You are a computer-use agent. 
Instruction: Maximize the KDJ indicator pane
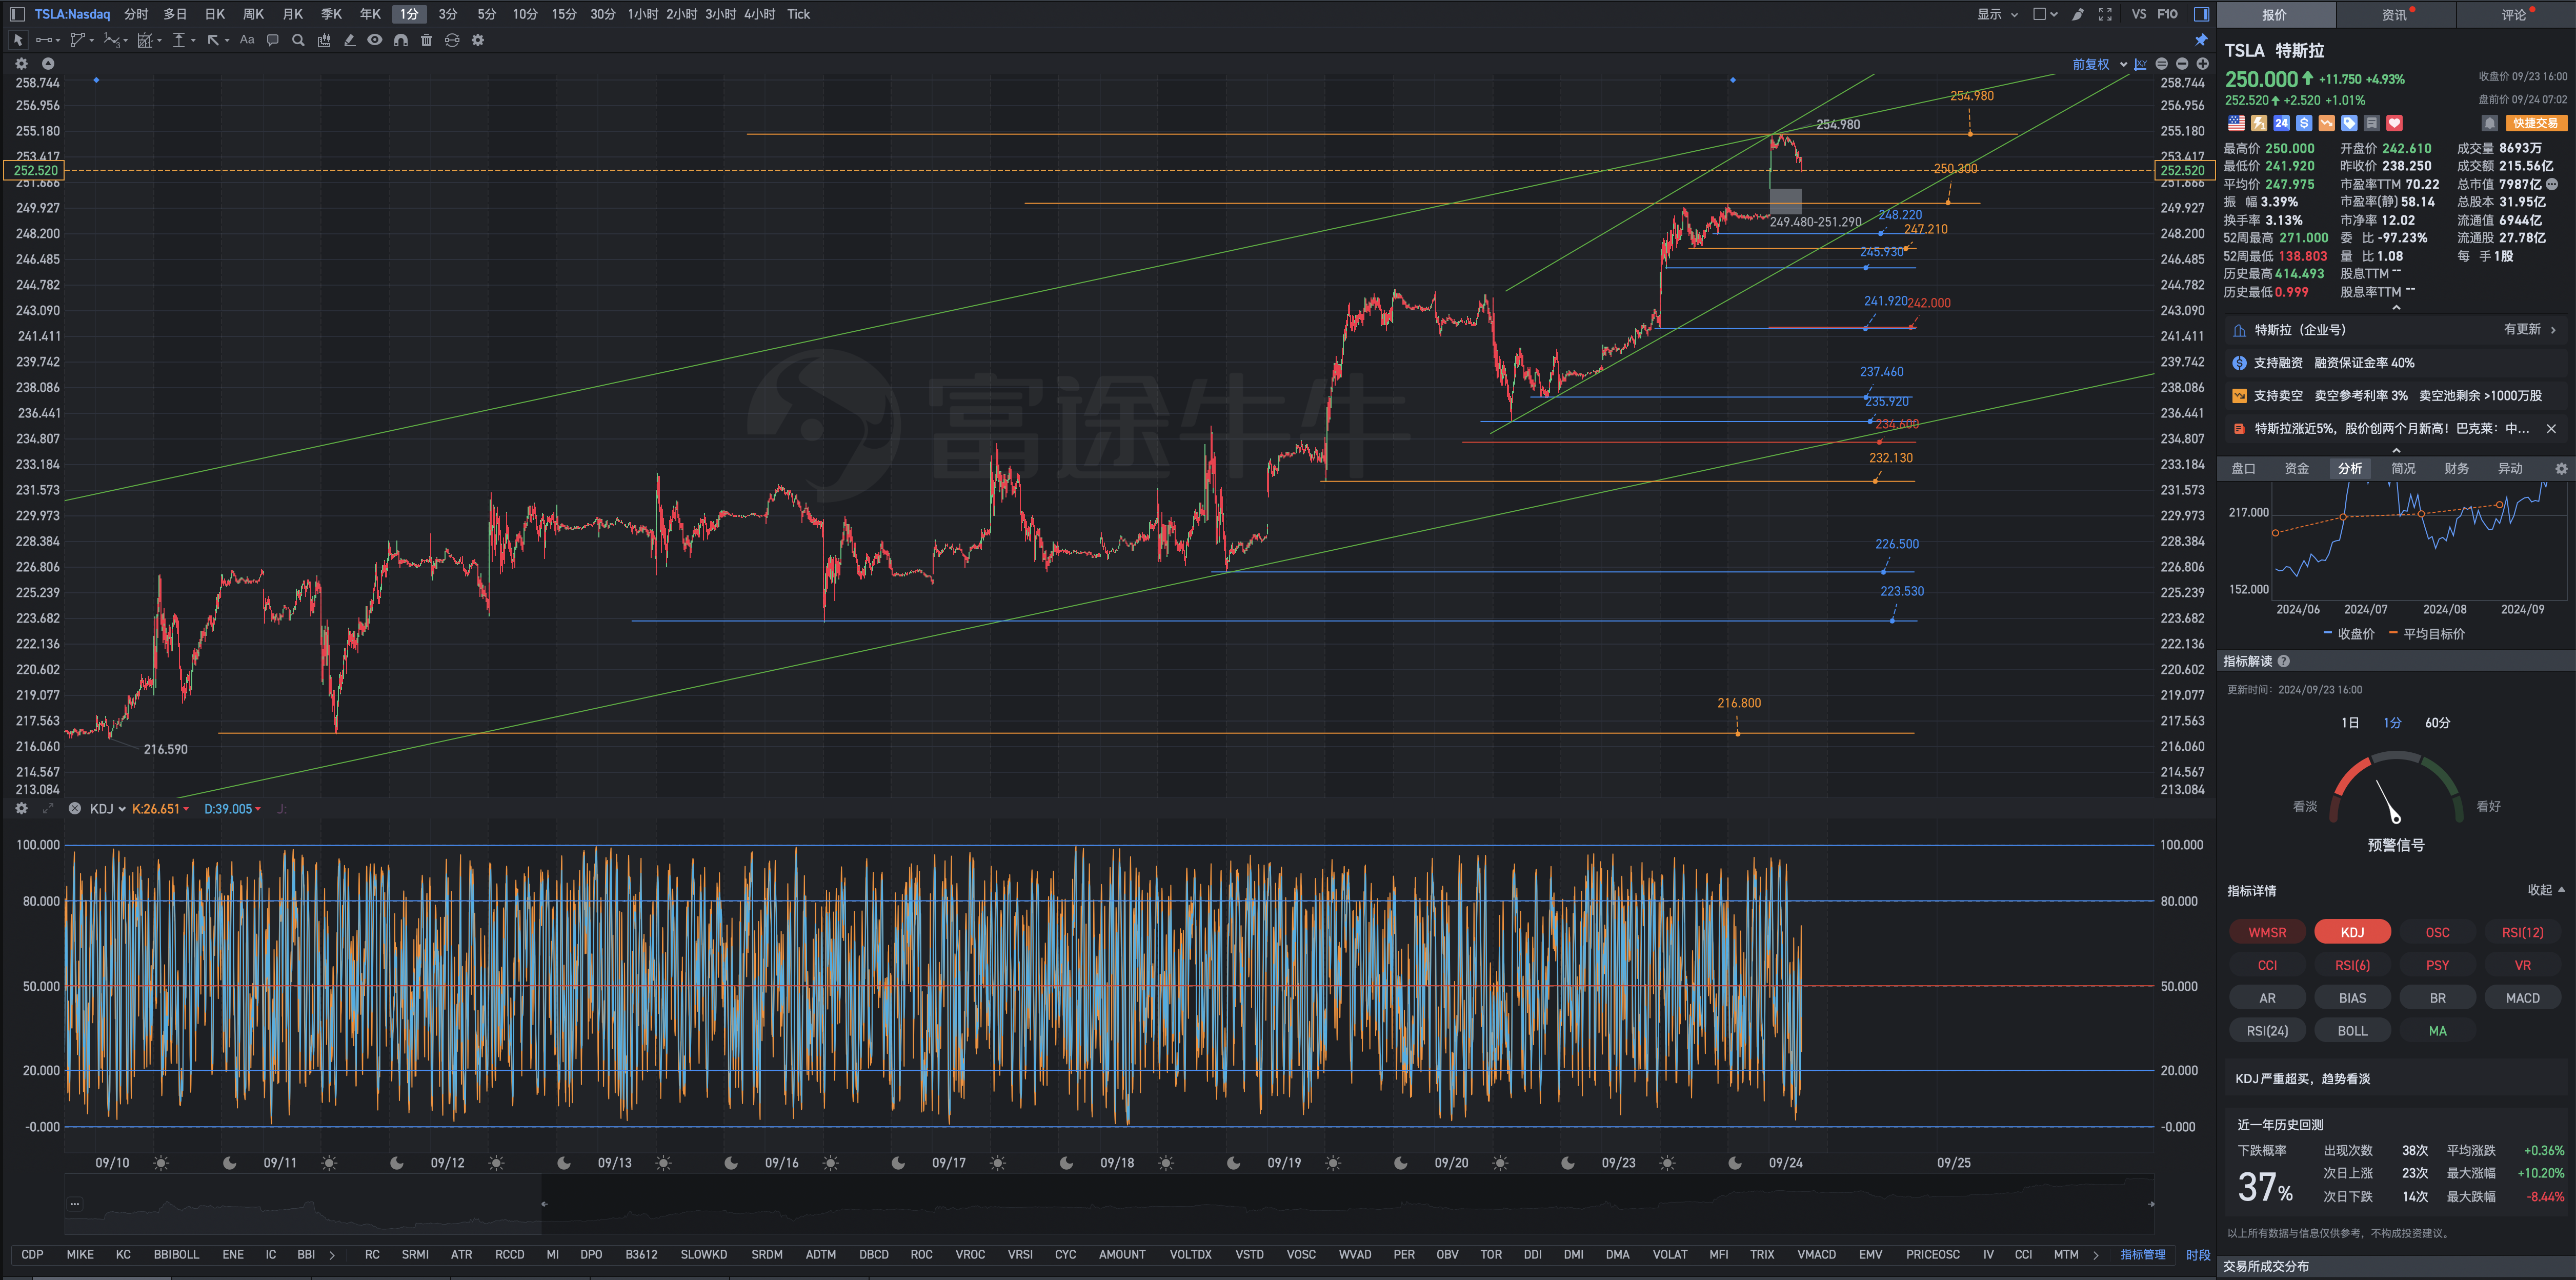click(47, 808)
